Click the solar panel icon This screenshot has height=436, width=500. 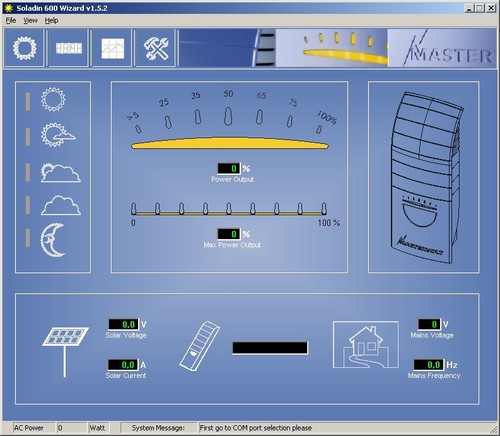(x=66, y=352)
